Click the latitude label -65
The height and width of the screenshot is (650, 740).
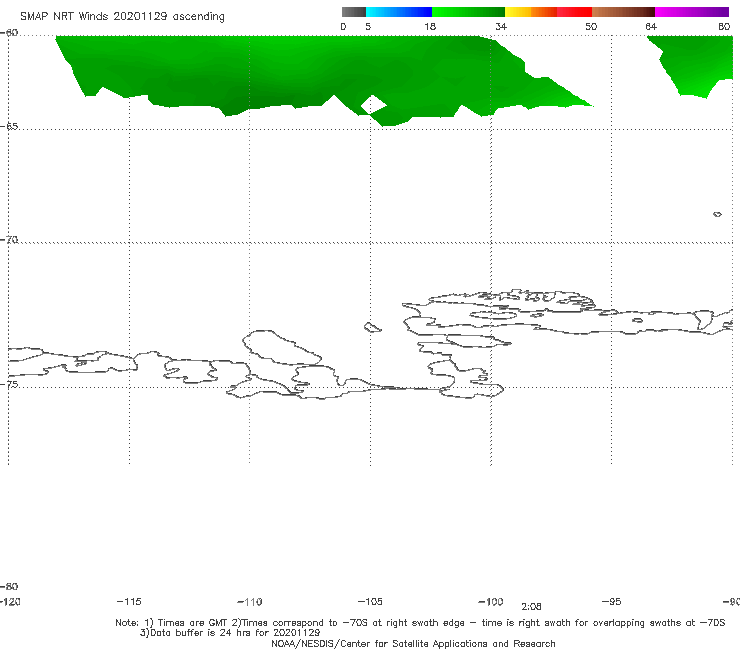pyautogui.click(x=9, y=127)
